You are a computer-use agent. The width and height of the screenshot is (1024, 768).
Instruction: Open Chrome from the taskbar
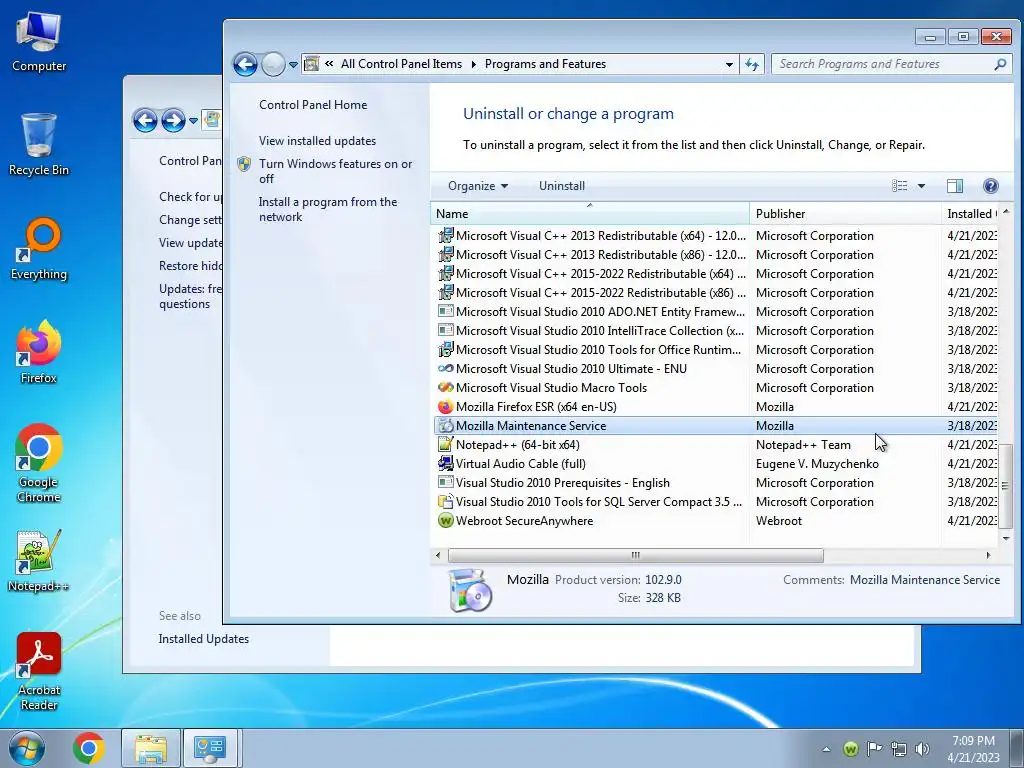89,748
